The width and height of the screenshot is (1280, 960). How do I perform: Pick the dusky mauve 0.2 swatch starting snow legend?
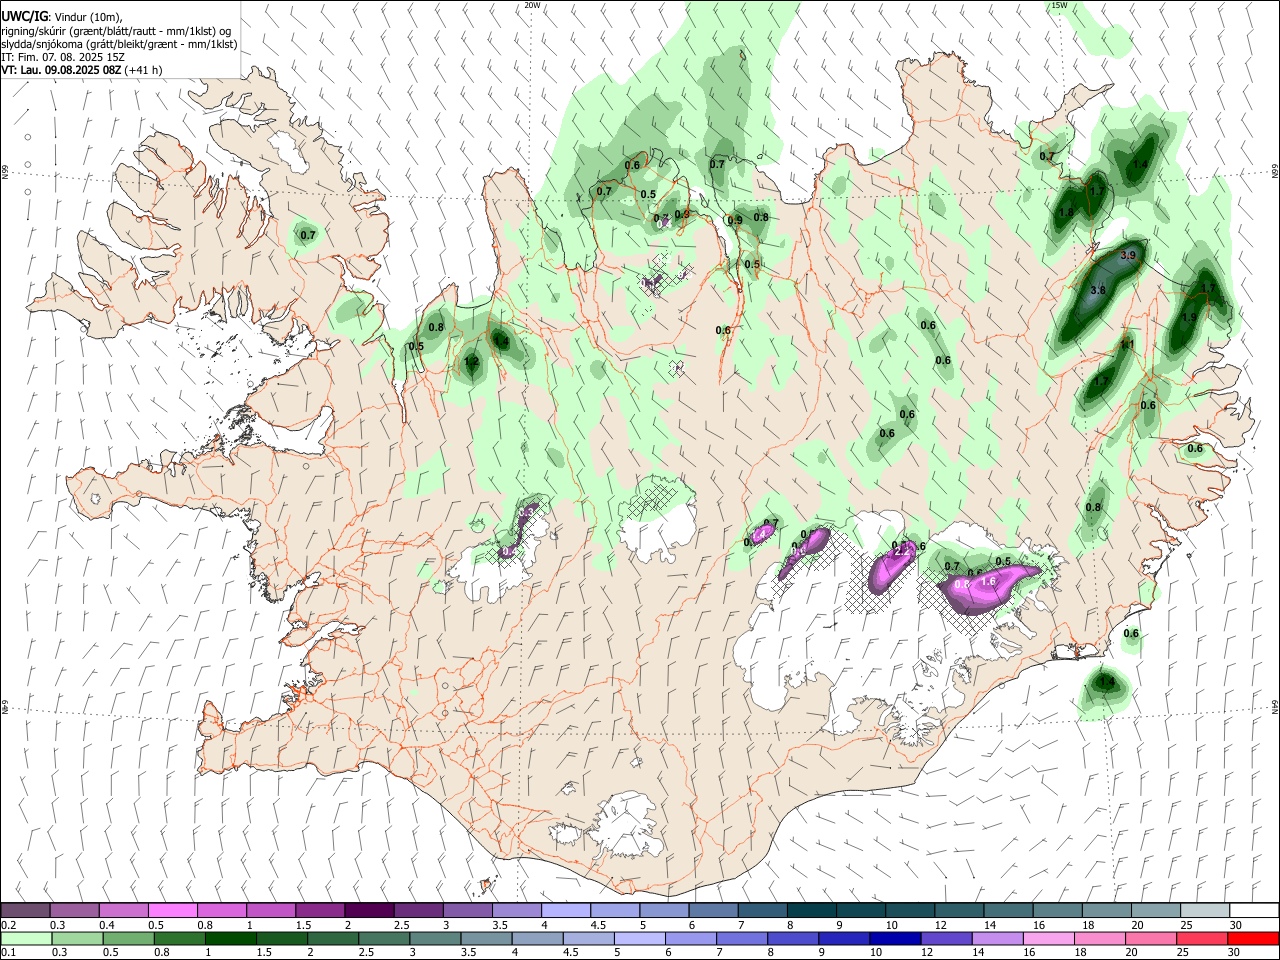tap(25, 910)
